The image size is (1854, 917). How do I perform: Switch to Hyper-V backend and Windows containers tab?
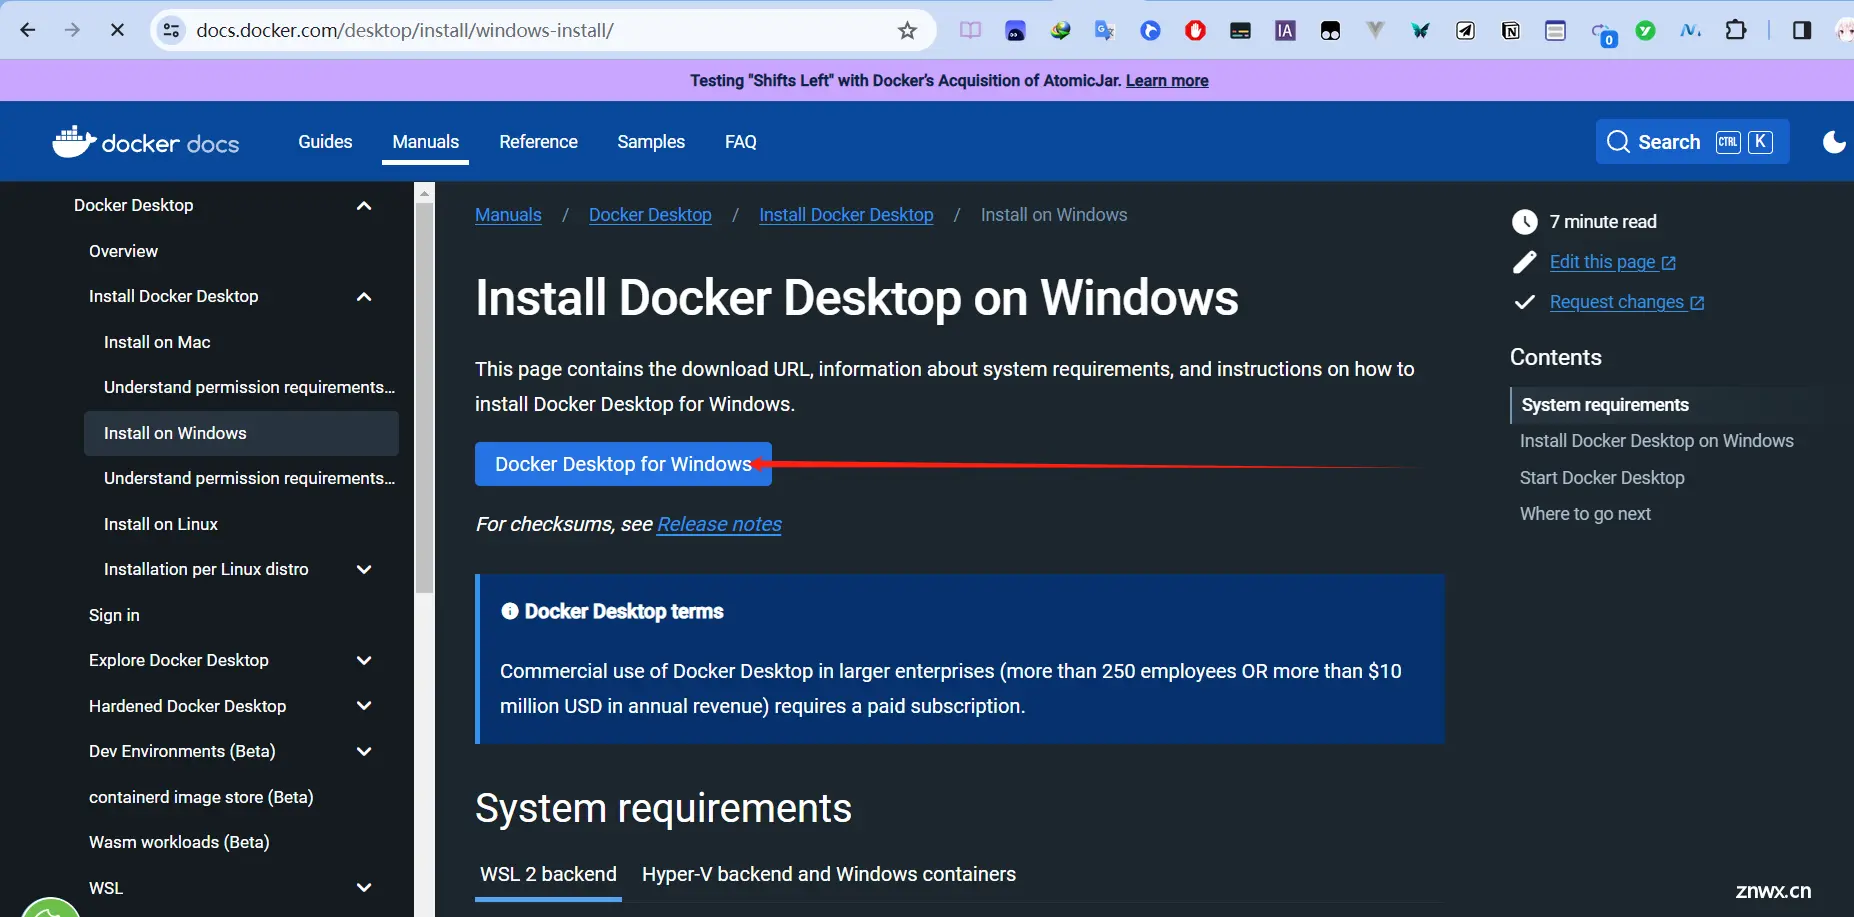(829, 875)
